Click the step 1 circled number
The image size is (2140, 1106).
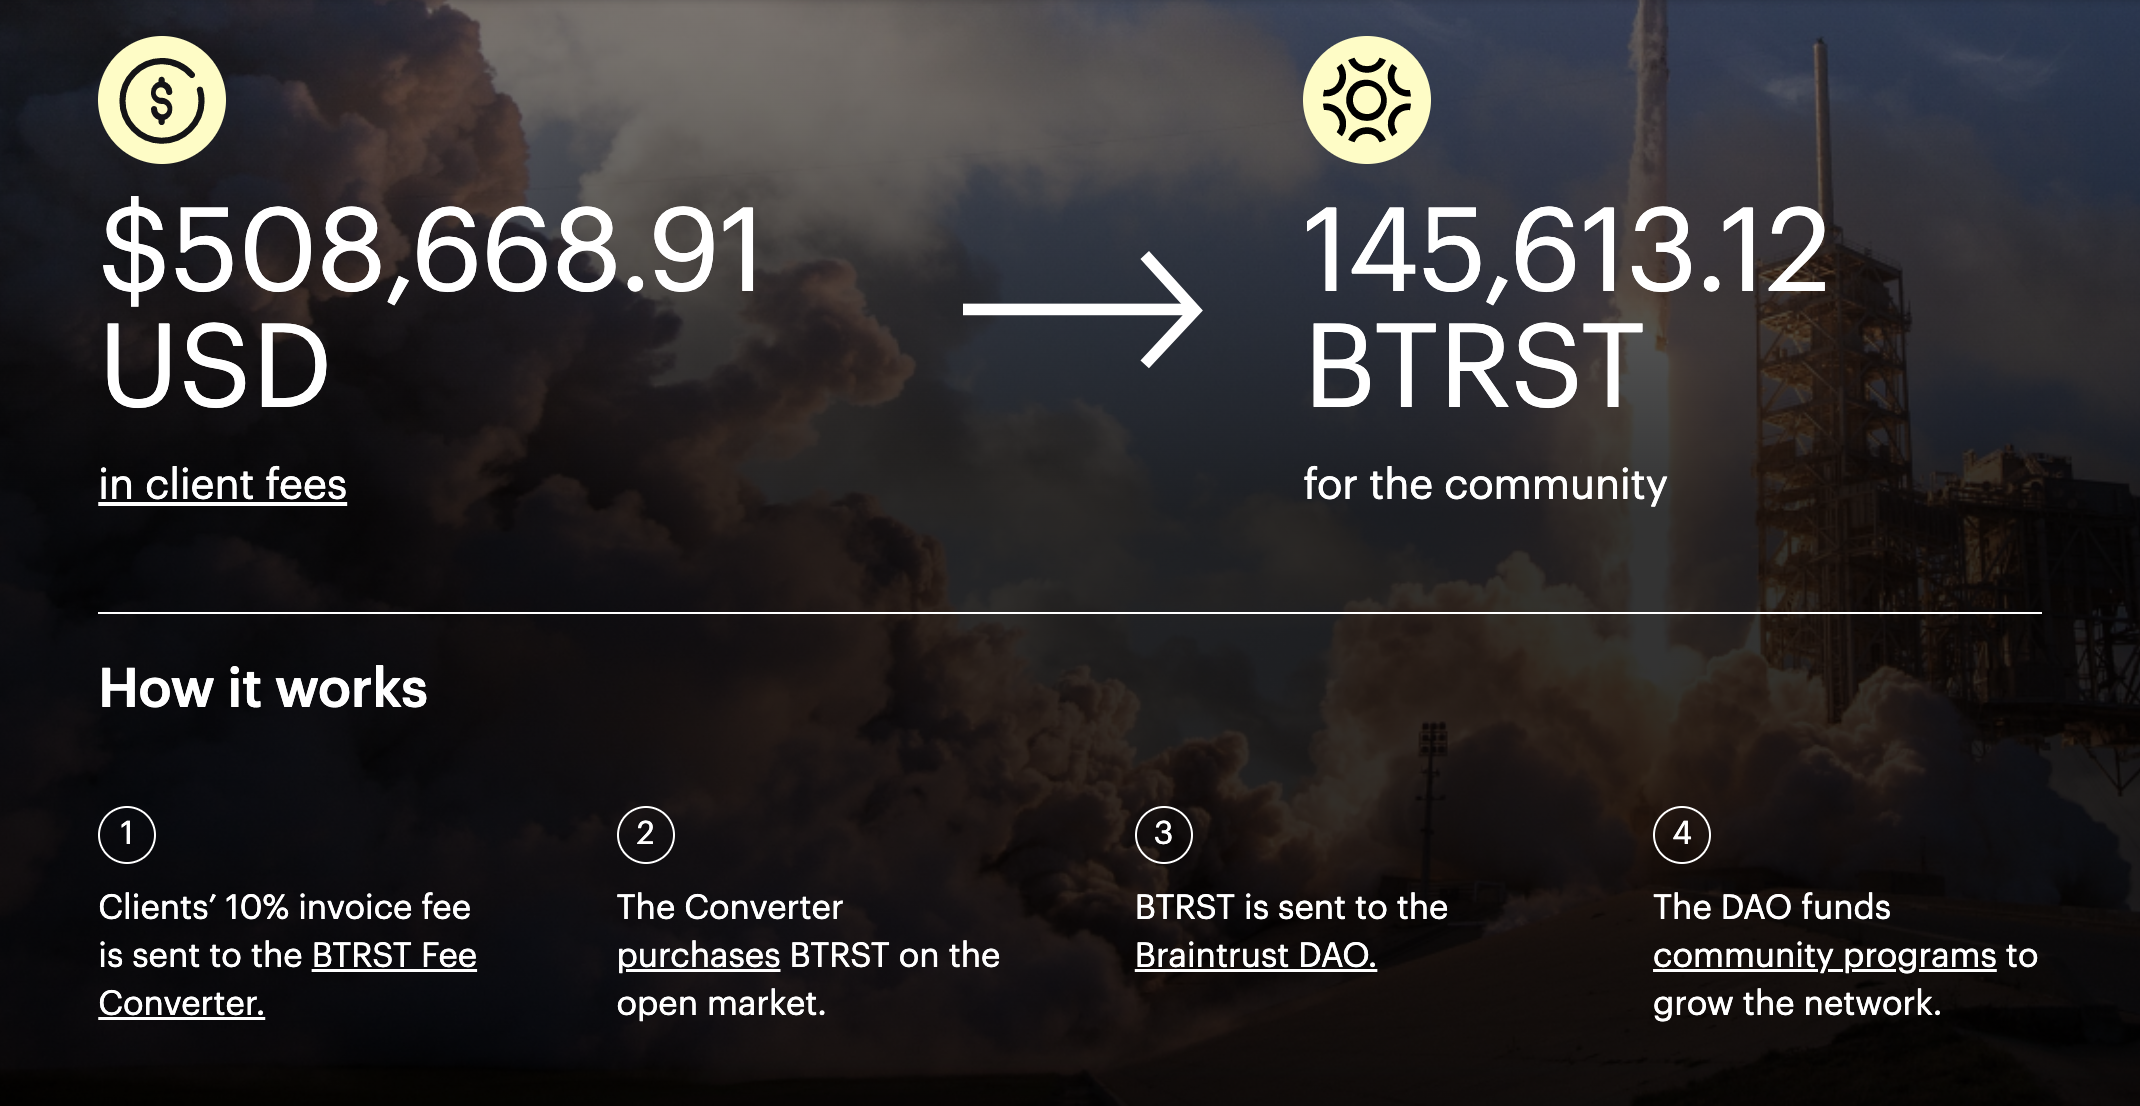[x=127, y=834]
